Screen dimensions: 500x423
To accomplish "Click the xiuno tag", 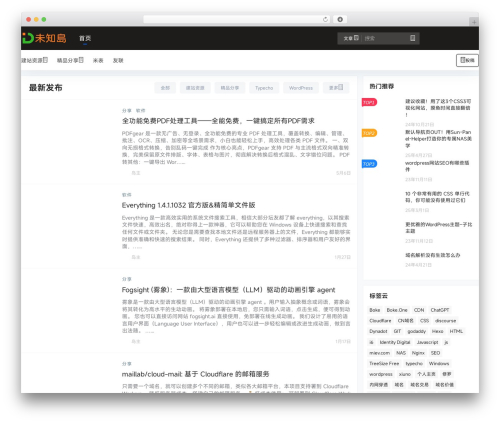I will 405,374.
